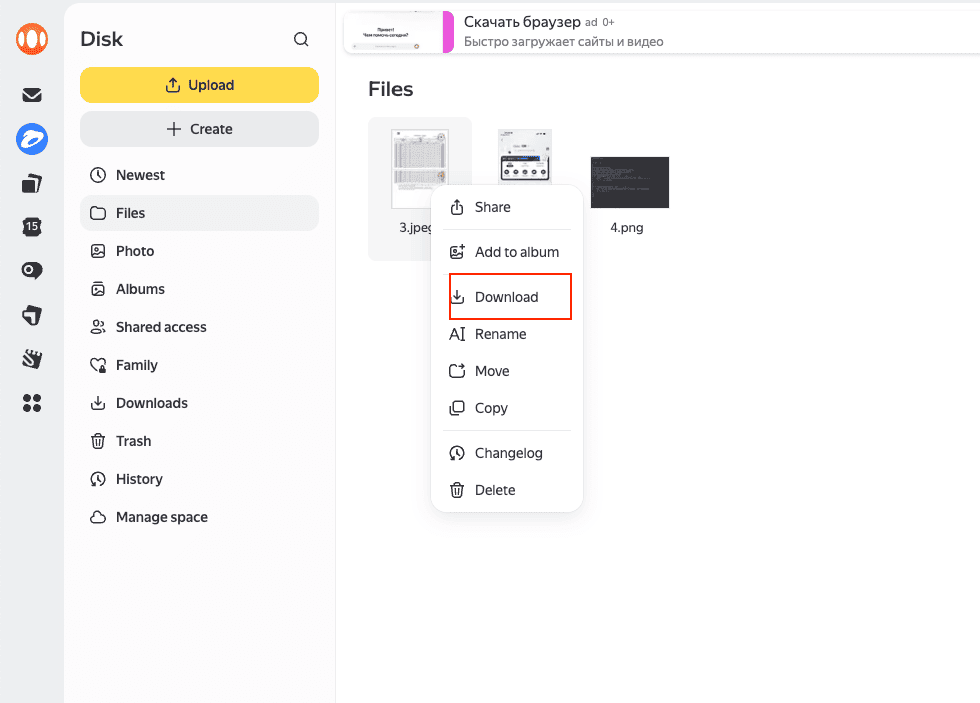Choose Rename in the context menu
Viewport: 980px width, 703px height.
click(x=500, y=333)
